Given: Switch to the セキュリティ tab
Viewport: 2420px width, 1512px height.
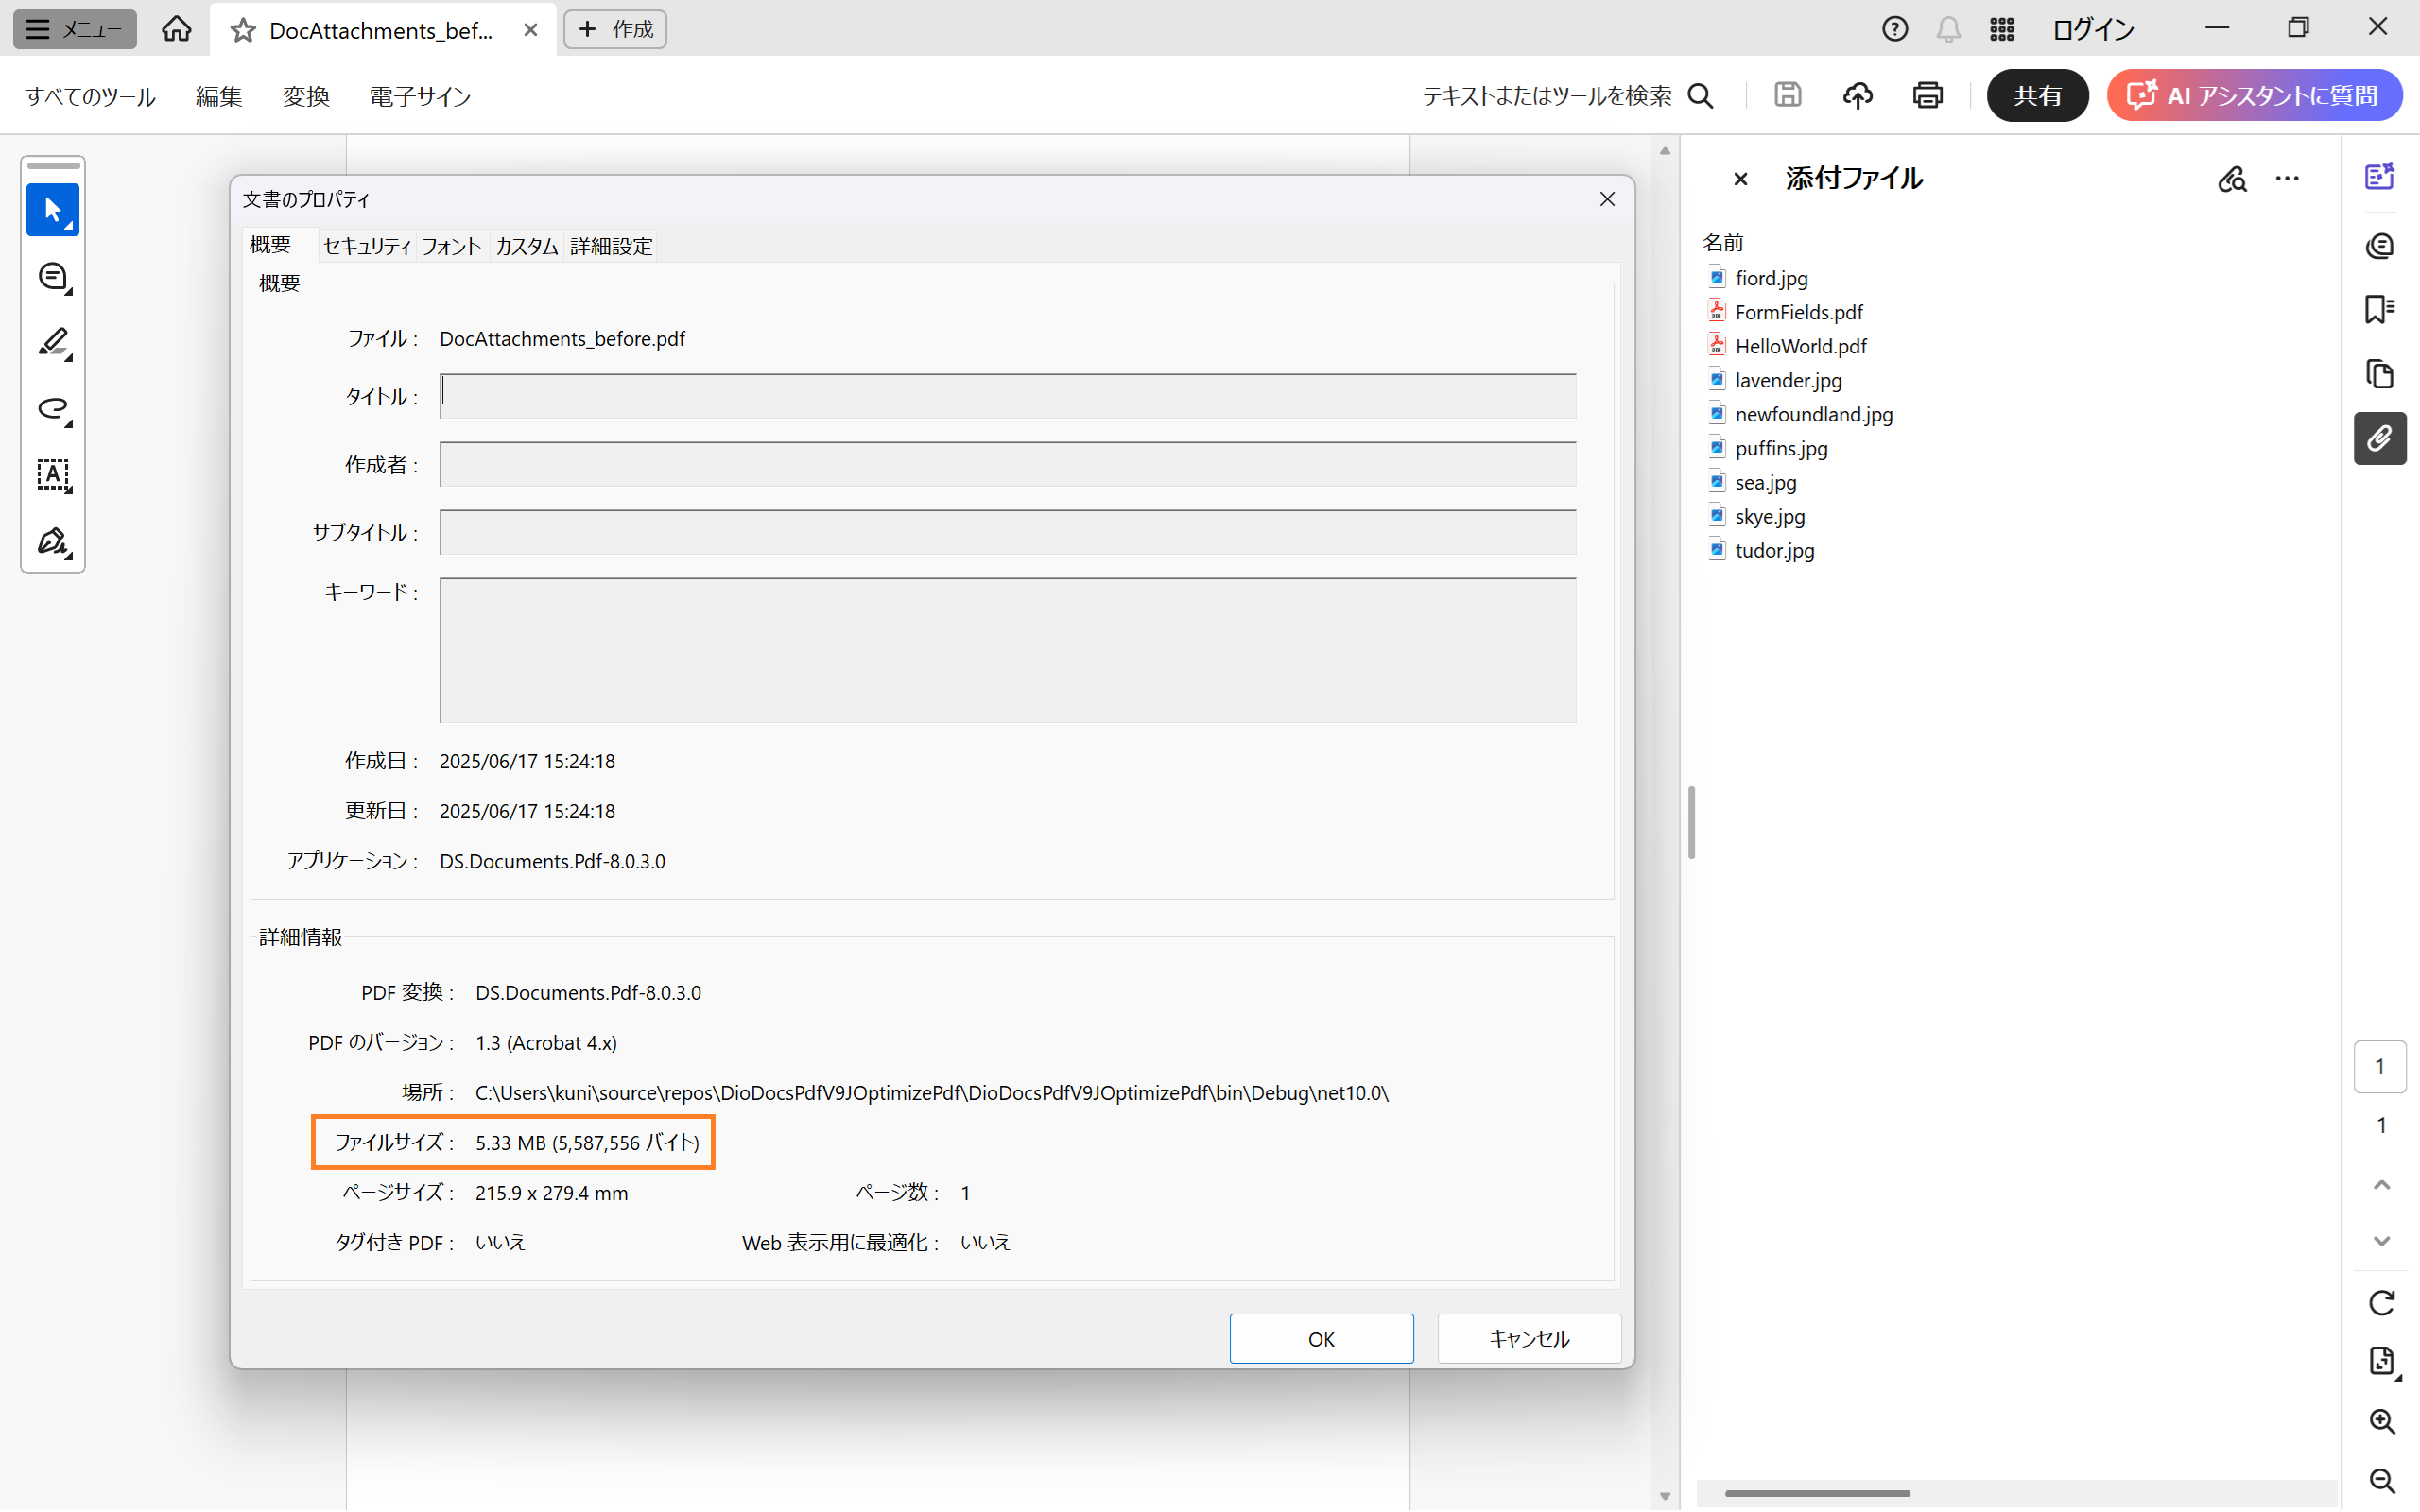Looking at the screenshot, I should [366, 246].
